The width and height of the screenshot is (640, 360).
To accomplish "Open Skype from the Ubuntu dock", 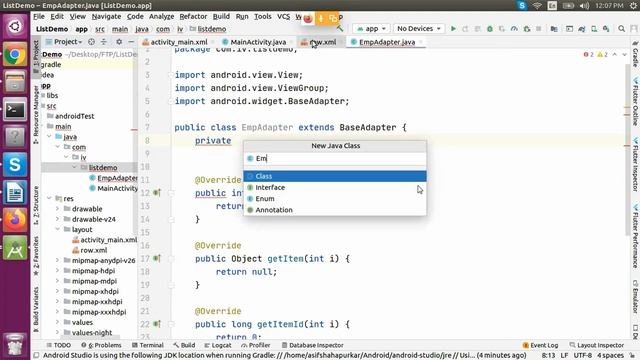I will (x=15, y=164).
